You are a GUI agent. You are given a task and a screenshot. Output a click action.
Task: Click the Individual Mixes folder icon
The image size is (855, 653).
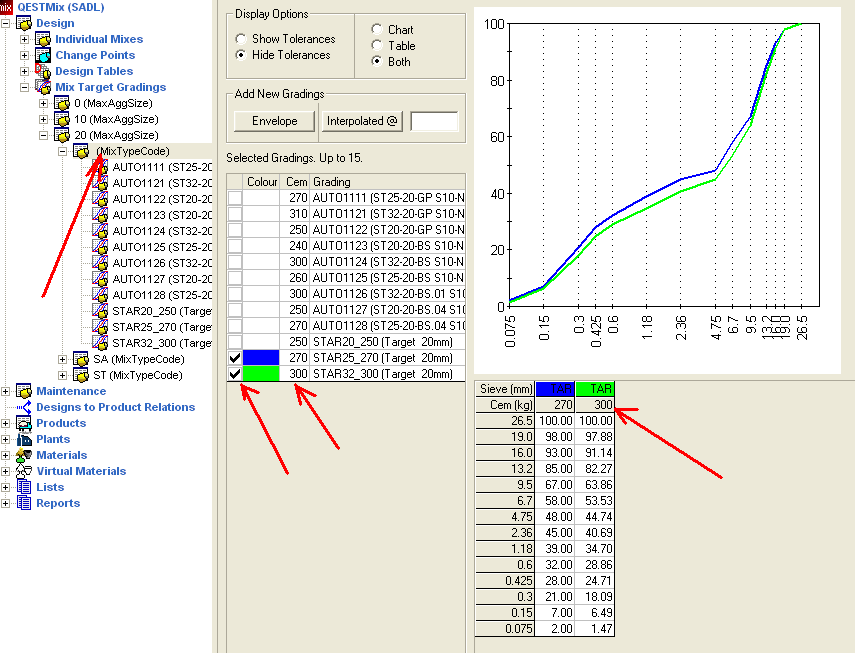[43, 39]
